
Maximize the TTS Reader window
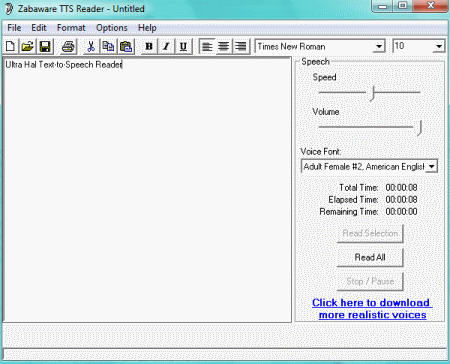point(402,6)
